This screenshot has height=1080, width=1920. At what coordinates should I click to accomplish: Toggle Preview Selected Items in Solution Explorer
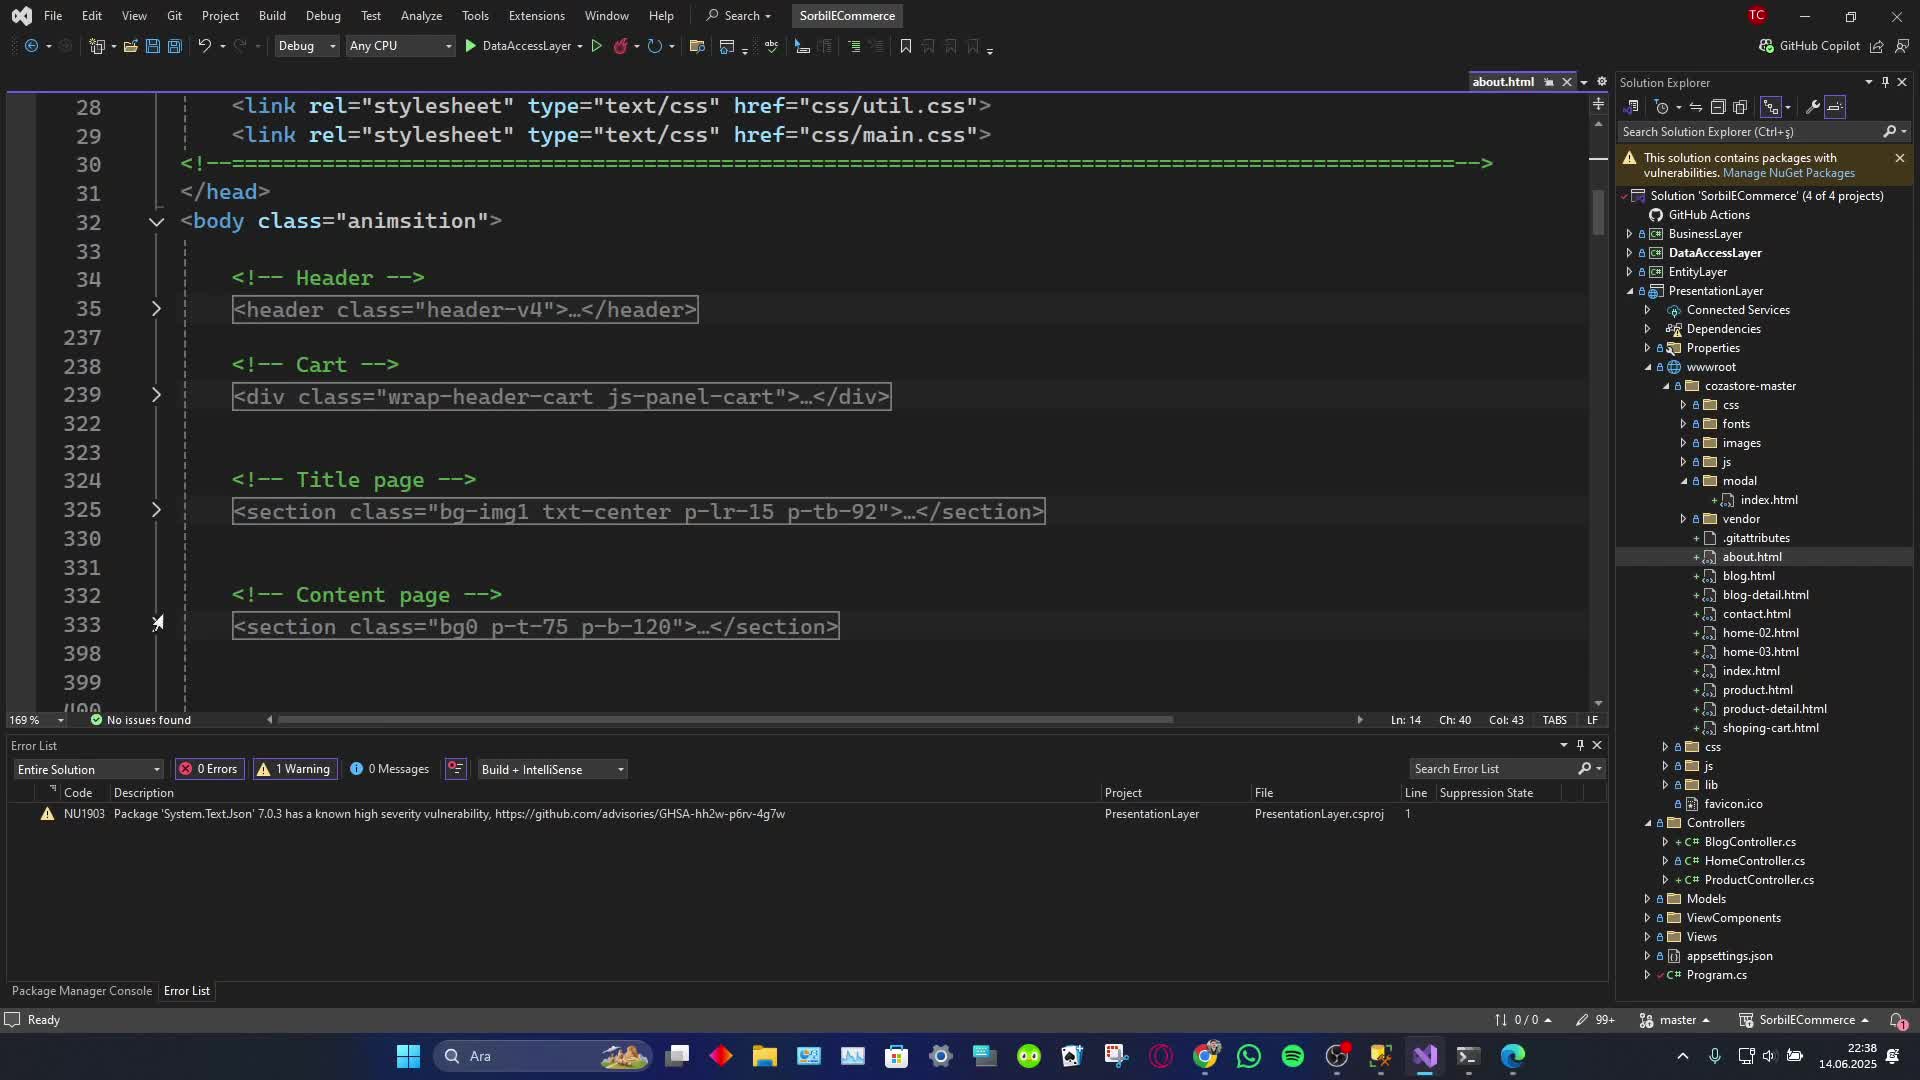[1835, 107]
